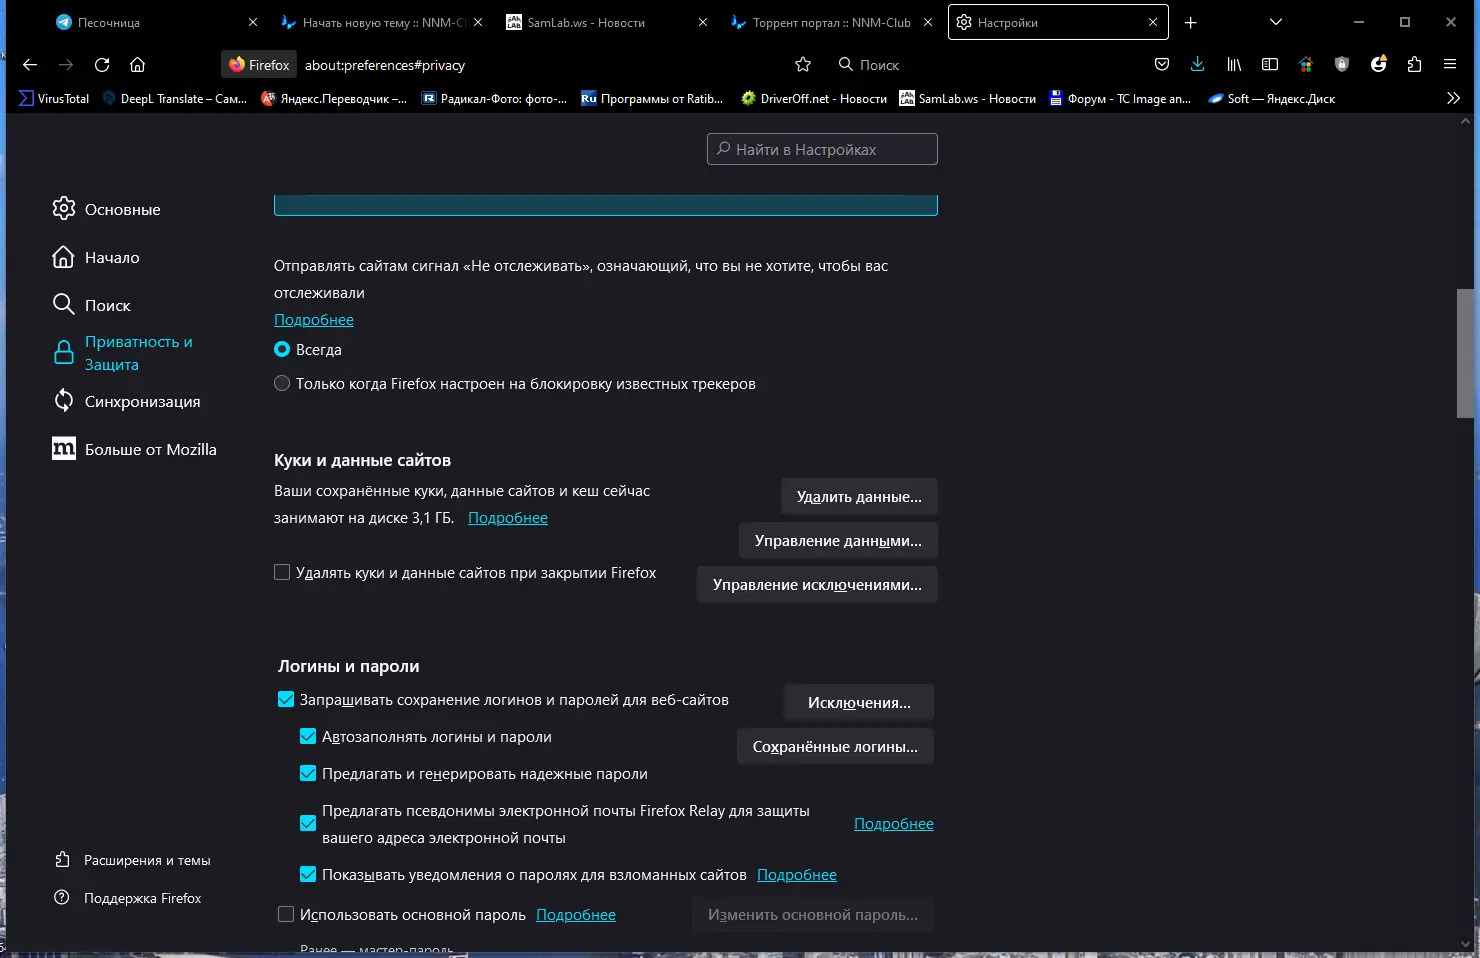This screenshot has width=1480, height=958.
Task: Close the Настройки tab
Action: (x=1153, y=22)
